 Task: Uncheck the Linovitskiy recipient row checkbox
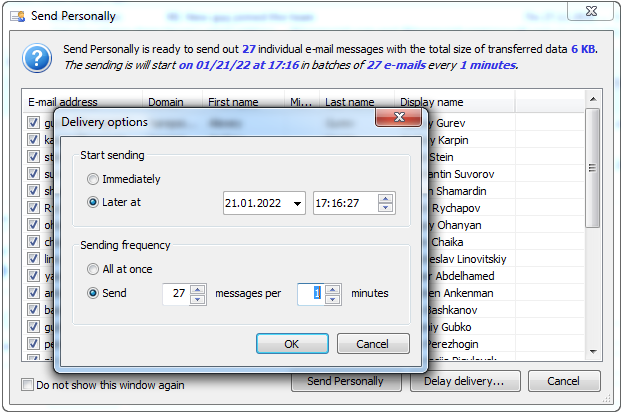[33, 259]
